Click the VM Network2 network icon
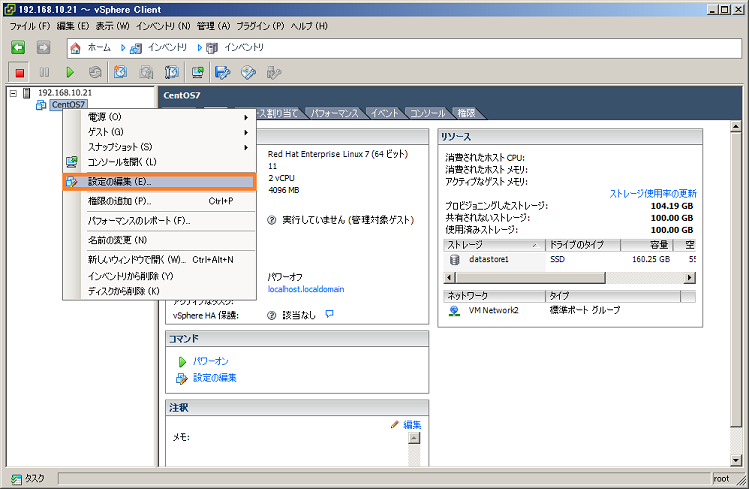This screenshot has width=749, height=489. [x=454, y=311]
